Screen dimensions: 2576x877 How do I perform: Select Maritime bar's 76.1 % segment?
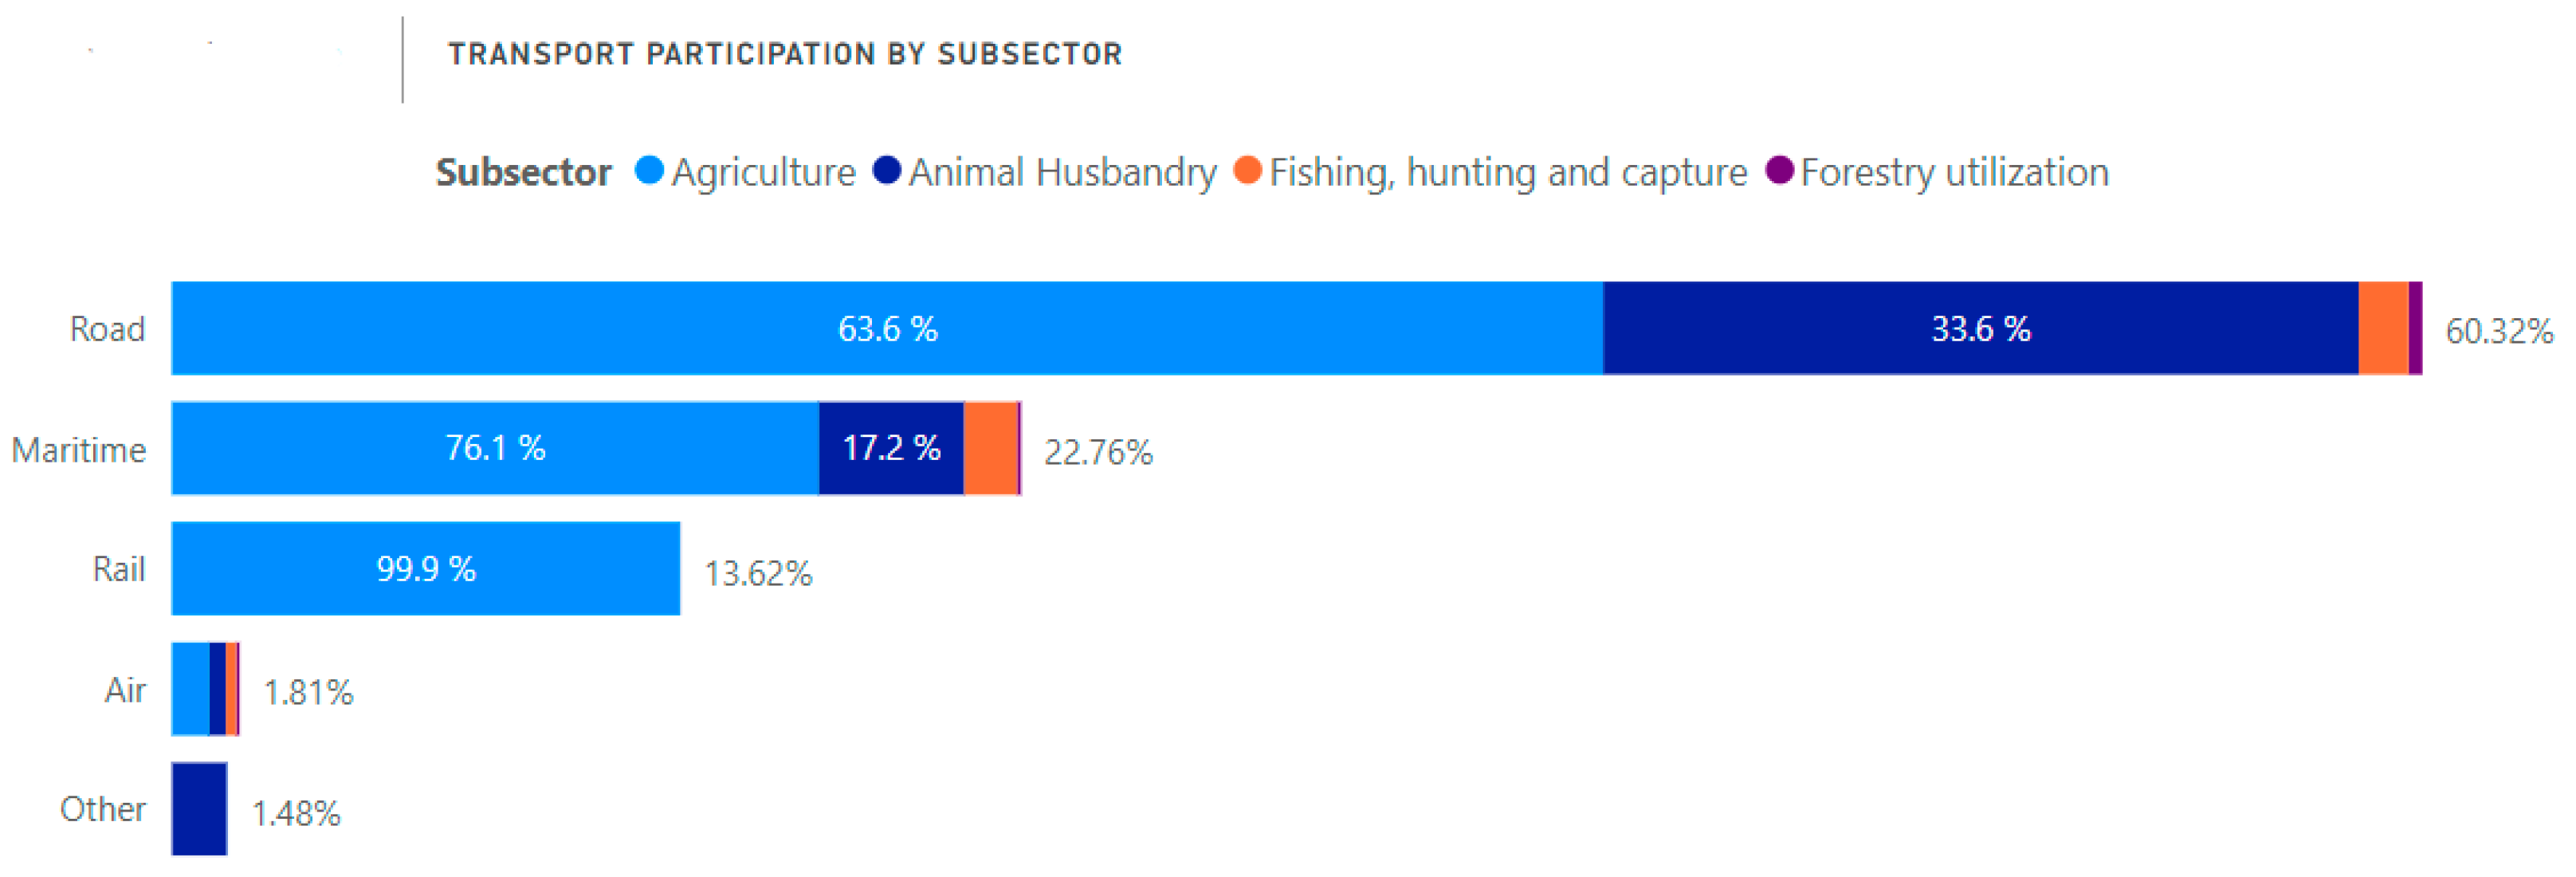(x=494, y=449)
